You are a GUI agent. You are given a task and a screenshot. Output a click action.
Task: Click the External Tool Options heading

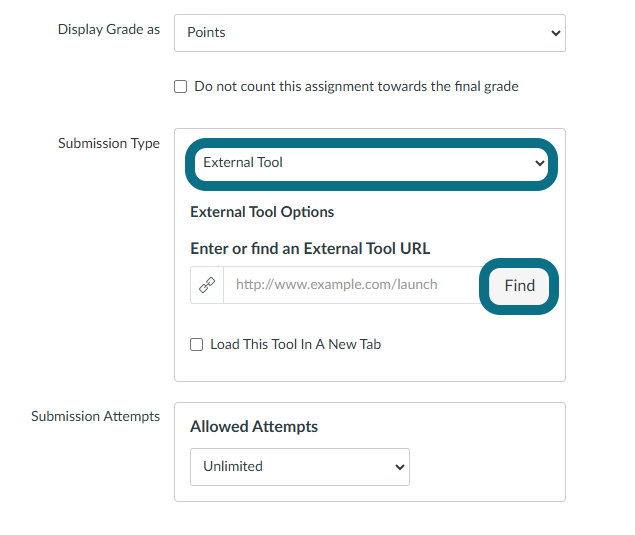(262, 212)
